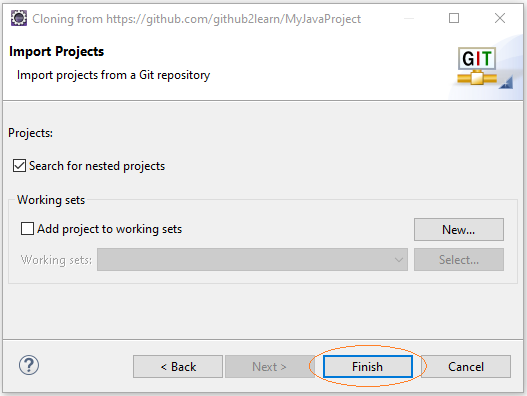
Task: Click the Working sets dropdown arrow
Action: point(399,260)
